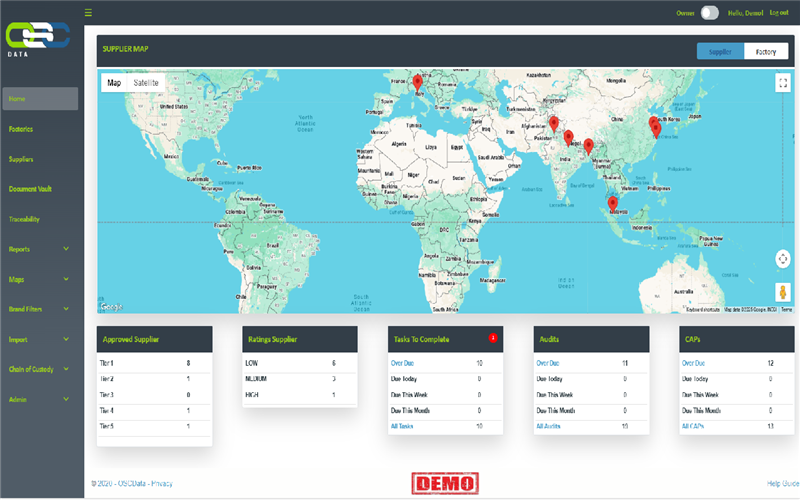Switch map to Satellite imagery
This screenshot has height=500, width=800.
(146, 83)
